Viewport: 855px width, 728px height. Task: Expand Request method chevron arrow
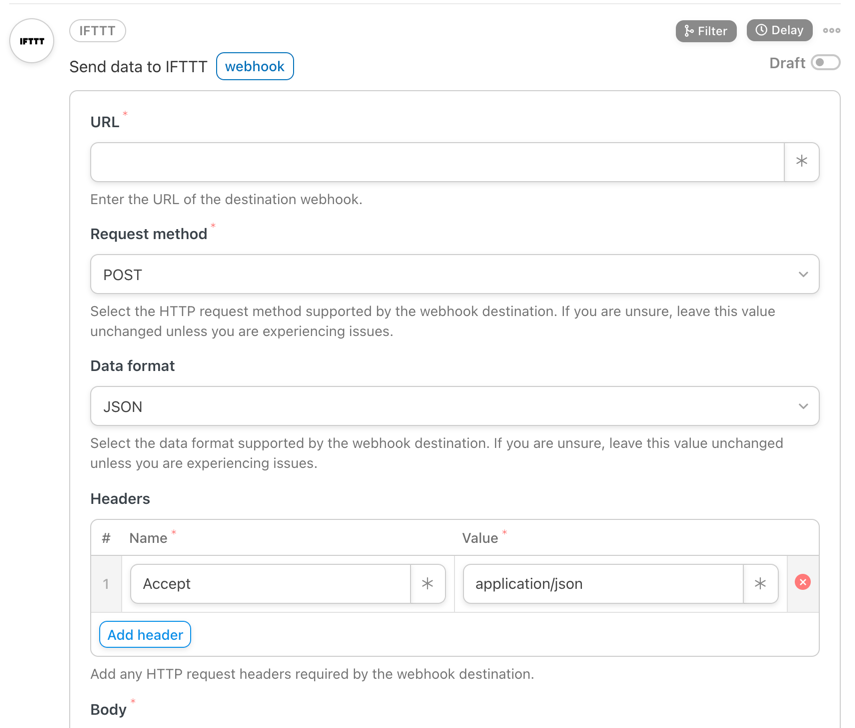coord(803,274)
